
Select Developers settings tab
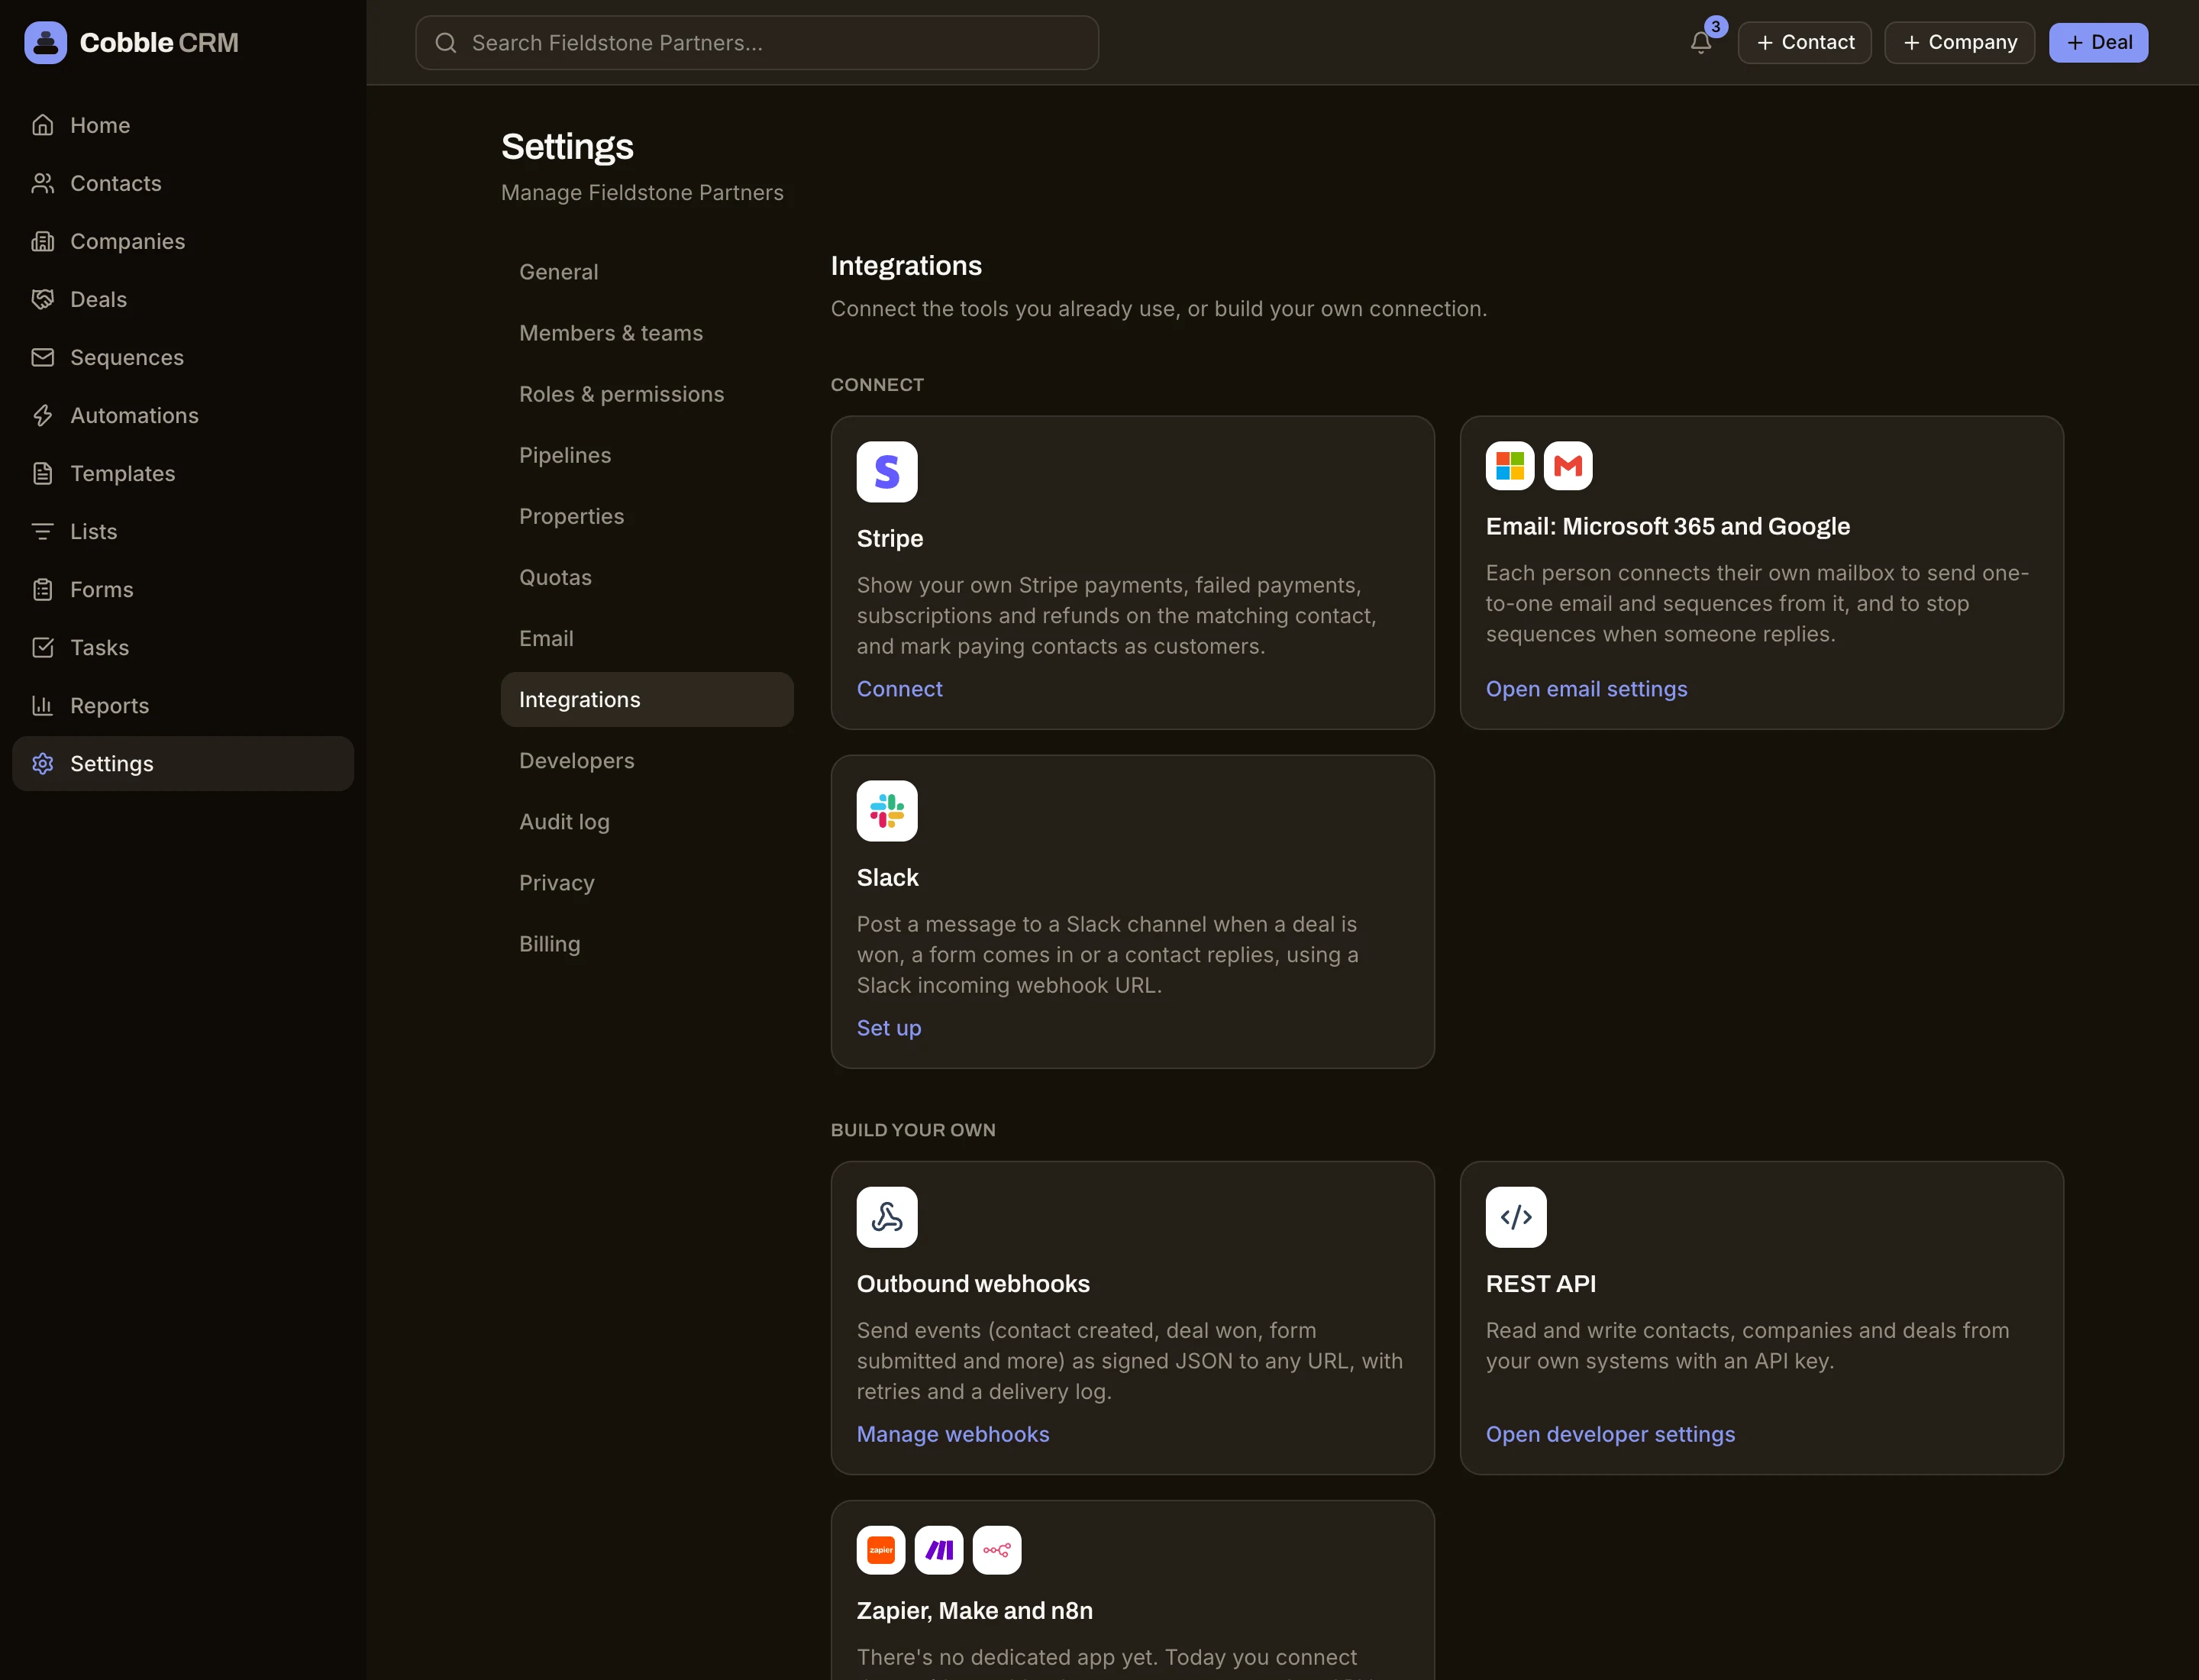tap(647, 760)
